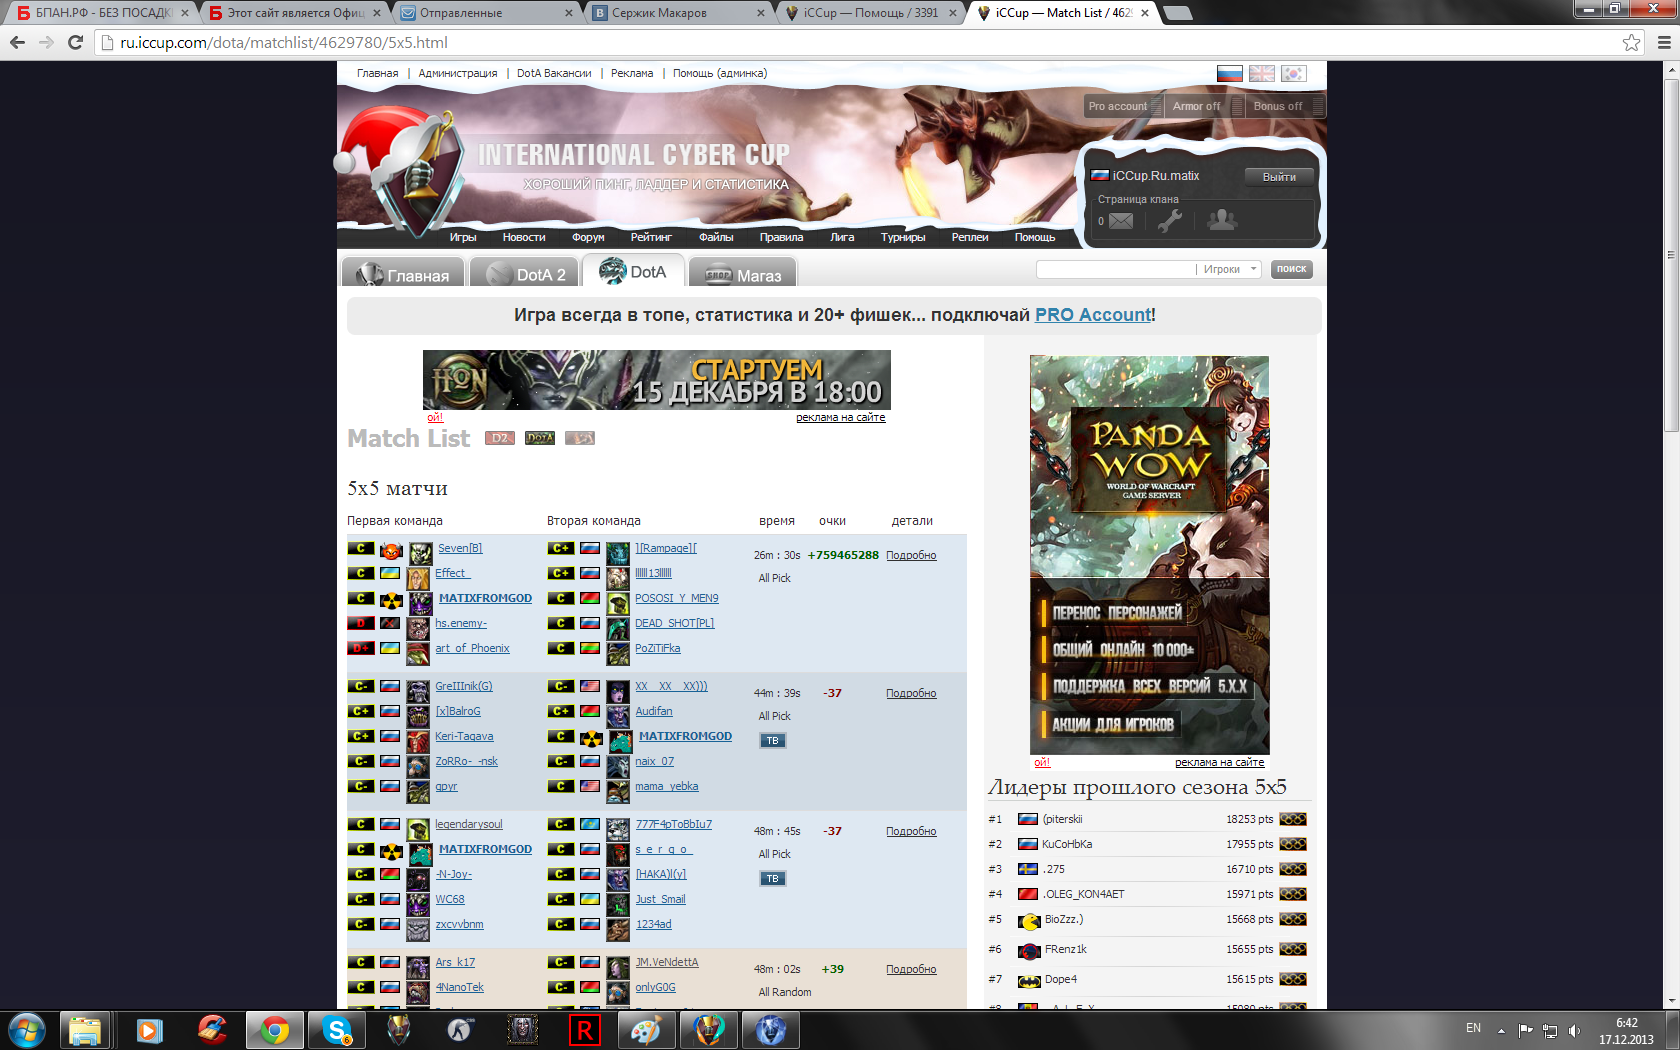Open player profile art_of_Phoenix

(472, 648)
